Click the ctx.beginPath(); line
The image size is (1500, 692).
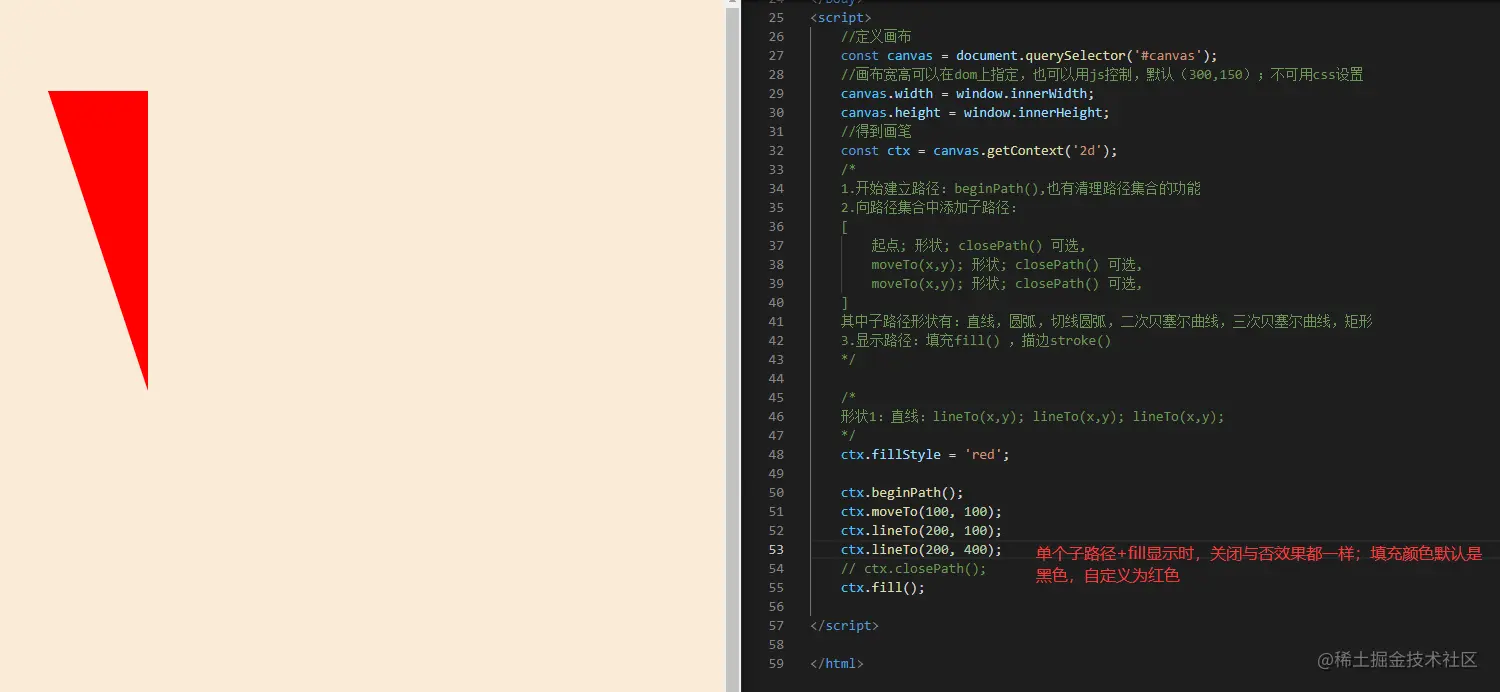point(902,493)
